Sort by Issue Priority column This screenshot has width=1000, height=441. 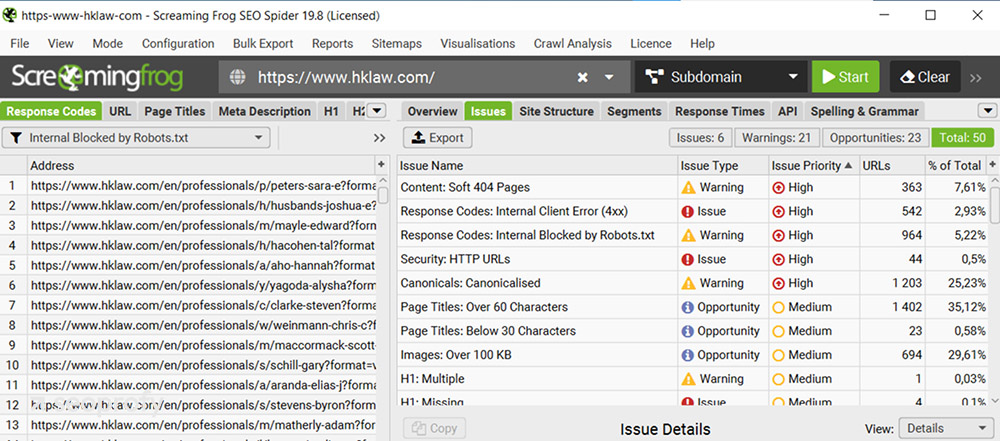pyautogui.click(x=814, y=165)
